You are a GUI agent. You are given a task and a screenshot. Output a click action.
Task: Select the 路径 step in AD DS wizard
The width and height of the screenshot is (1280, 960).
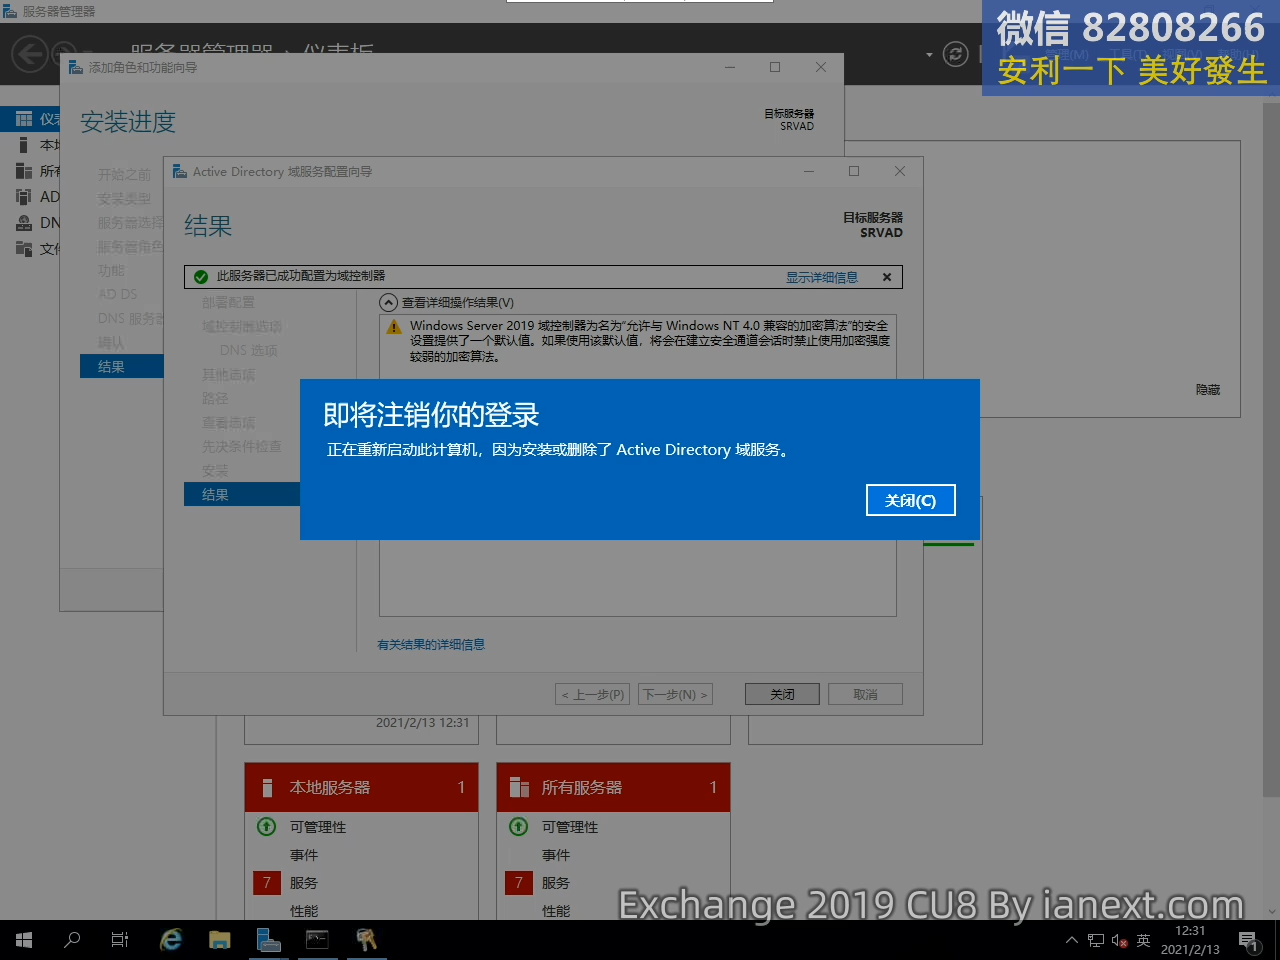[x=215, y=398]
